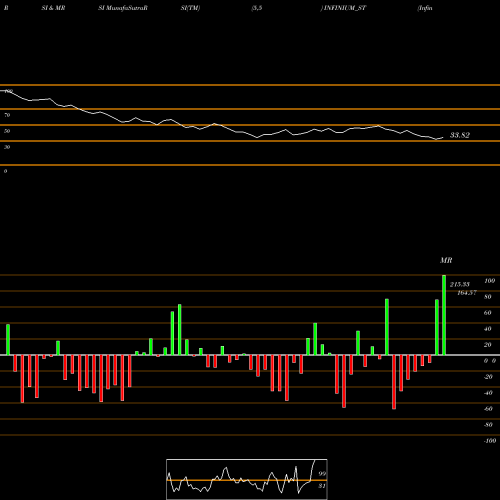Click the 'SI(TM)' header text

(x=190, y=8)
